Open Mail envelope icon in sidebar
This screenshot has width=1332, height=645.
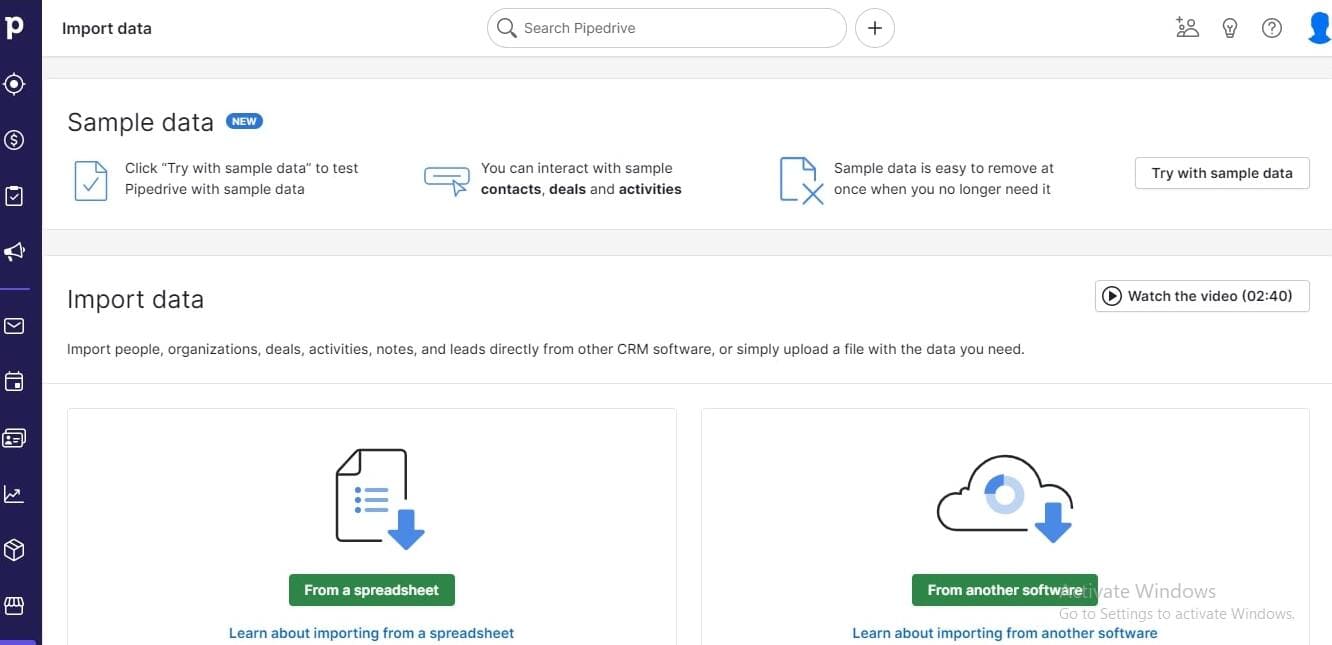(14, 326)
